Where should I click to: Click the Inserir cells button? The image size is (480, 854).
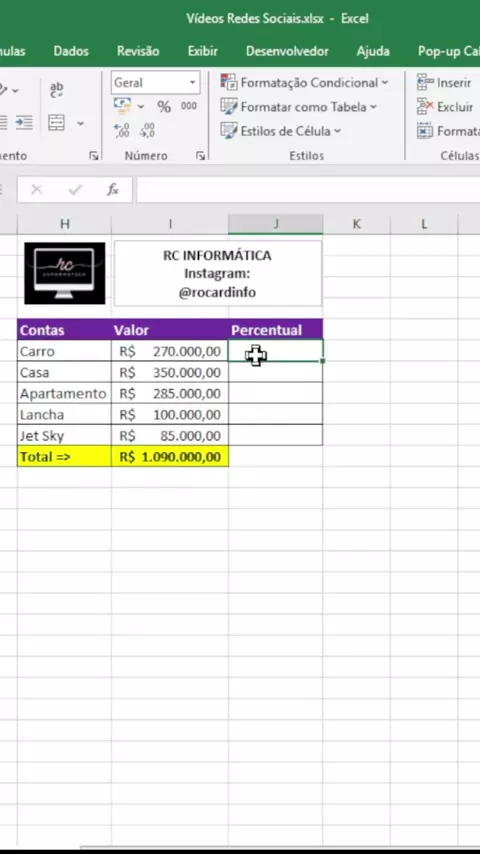pos(444,83)
